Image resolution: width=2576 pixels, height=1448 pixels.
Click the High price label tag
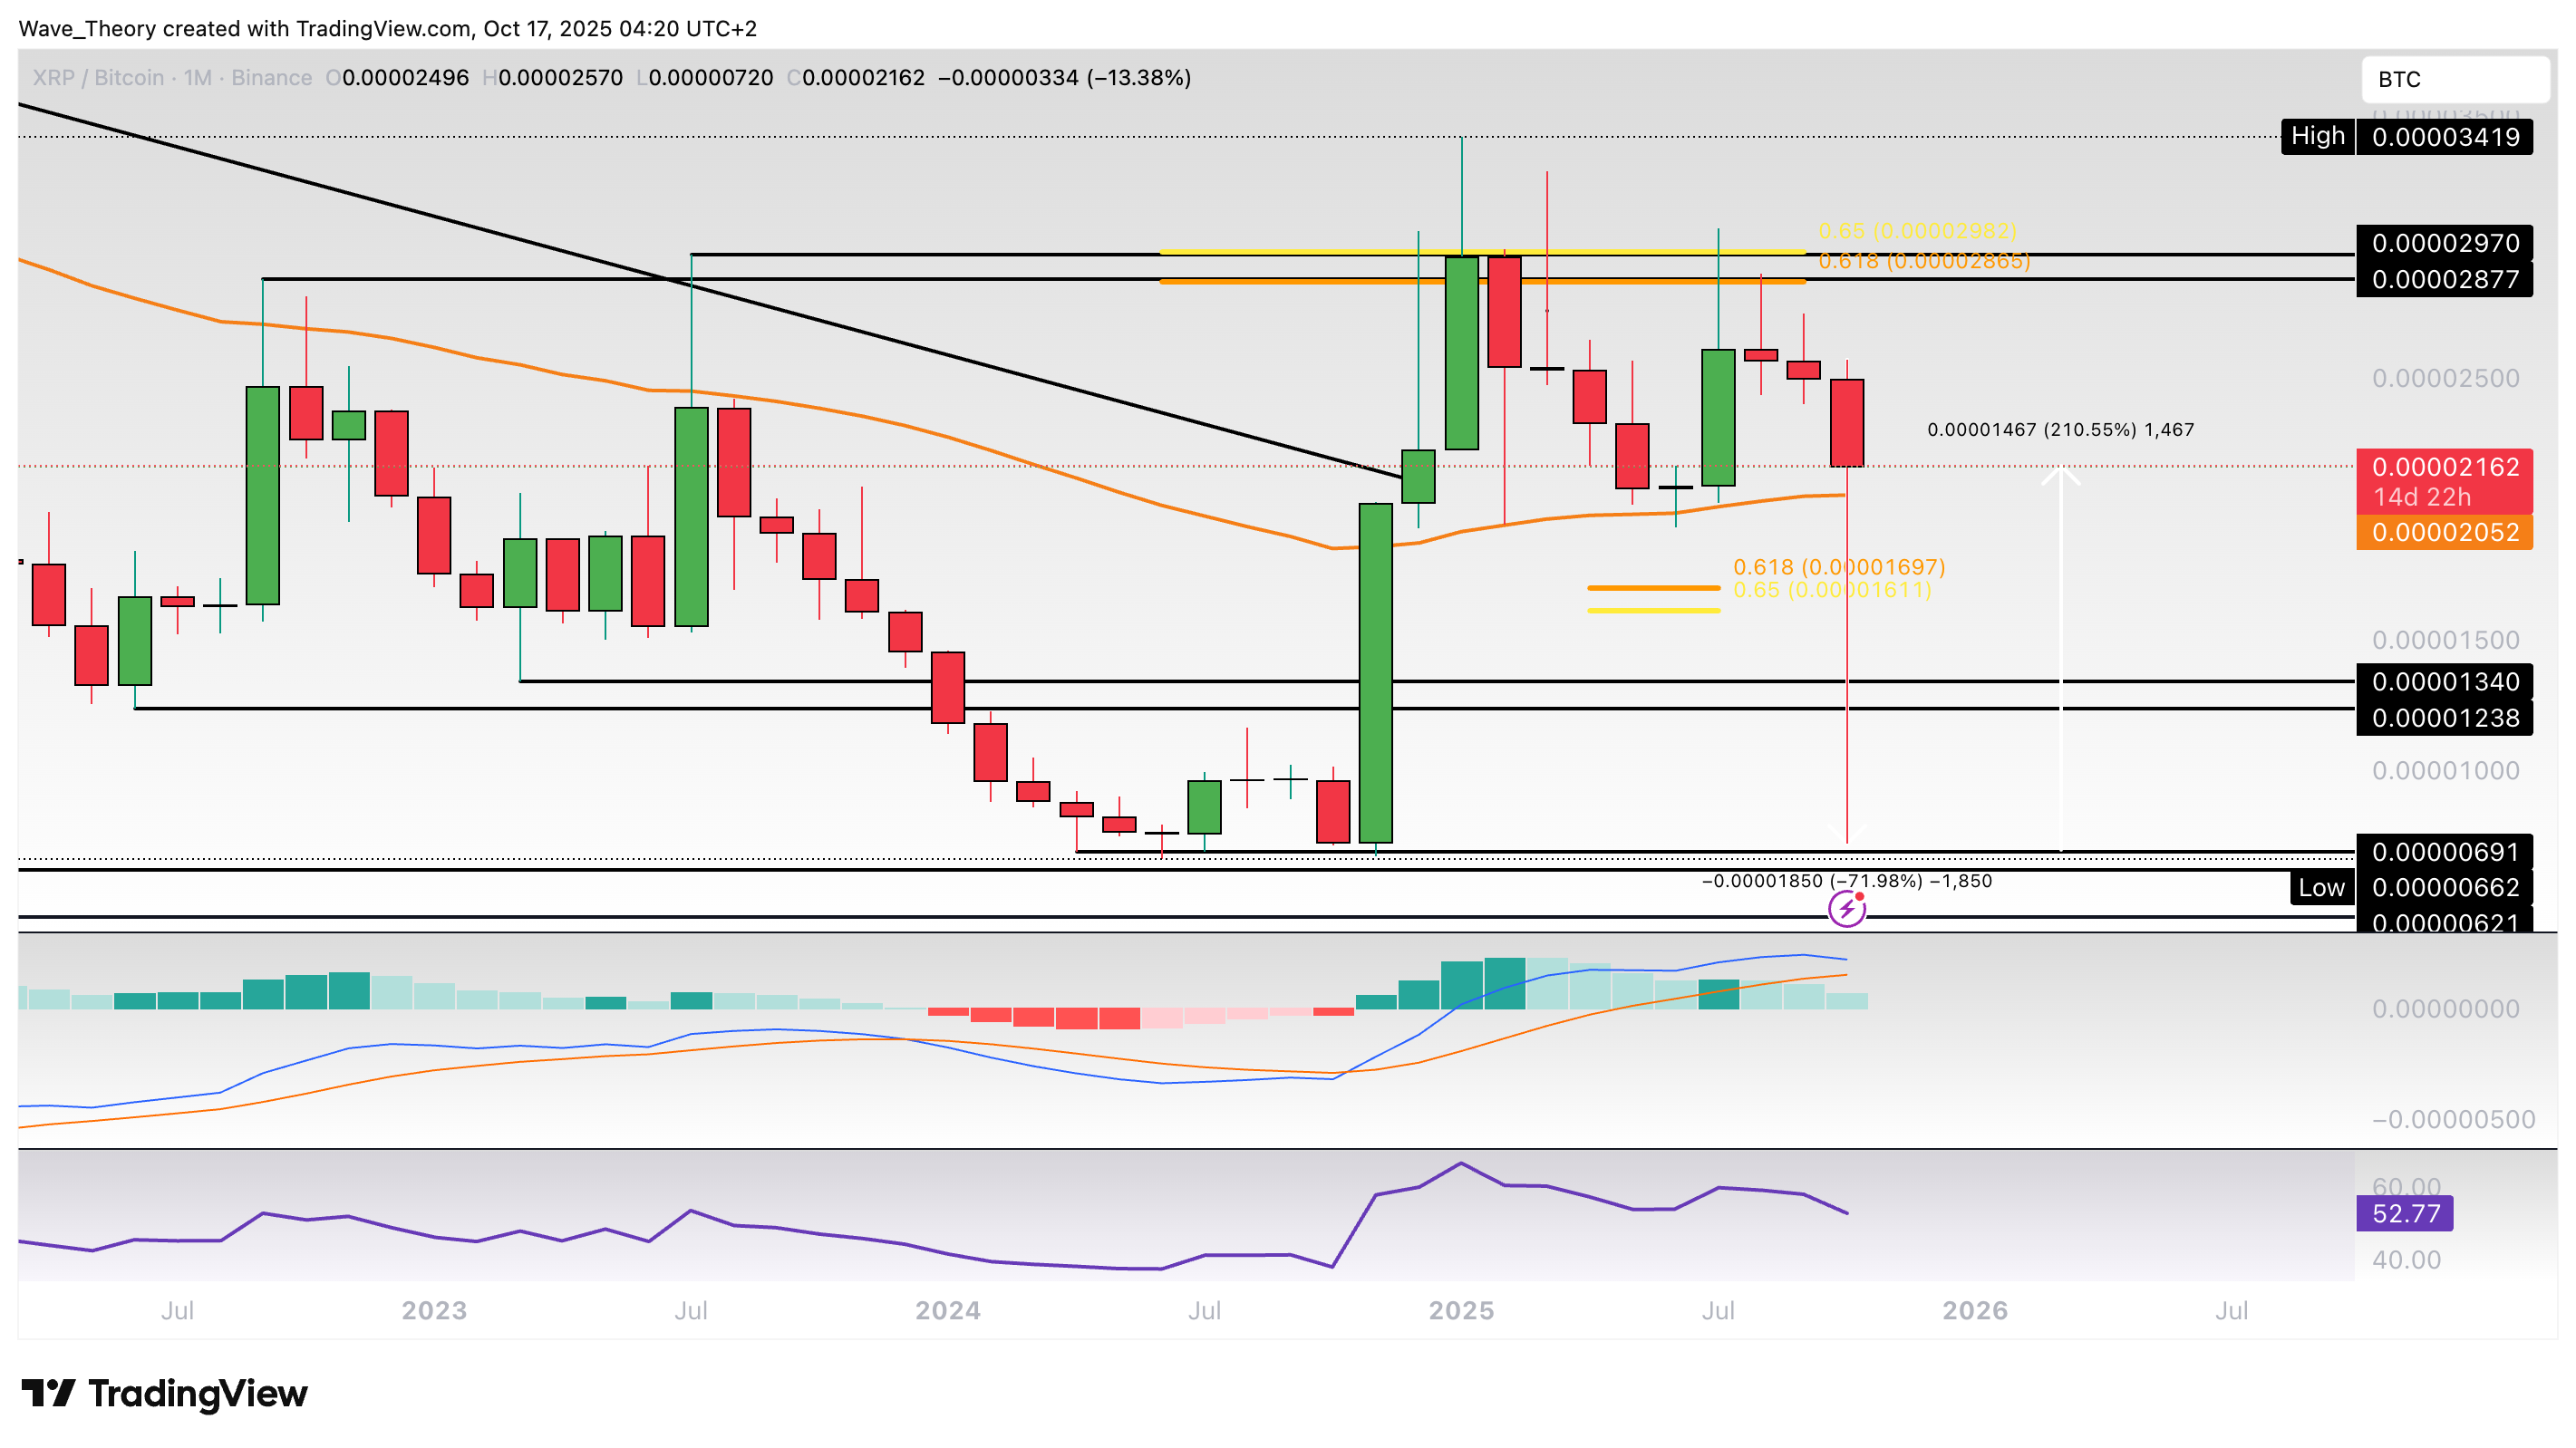click(2317, 136)
